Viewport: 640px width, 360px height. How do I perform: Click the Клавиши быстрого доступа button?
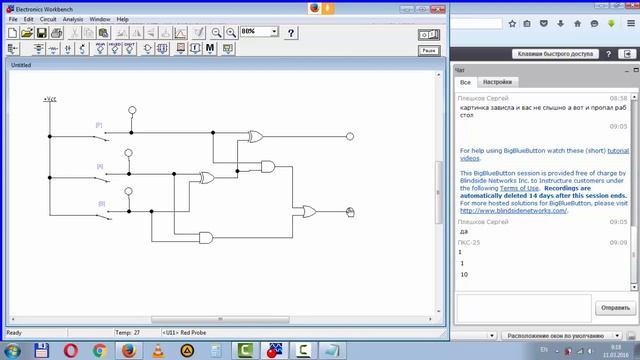pyautogui.click(x=555, y=54)
